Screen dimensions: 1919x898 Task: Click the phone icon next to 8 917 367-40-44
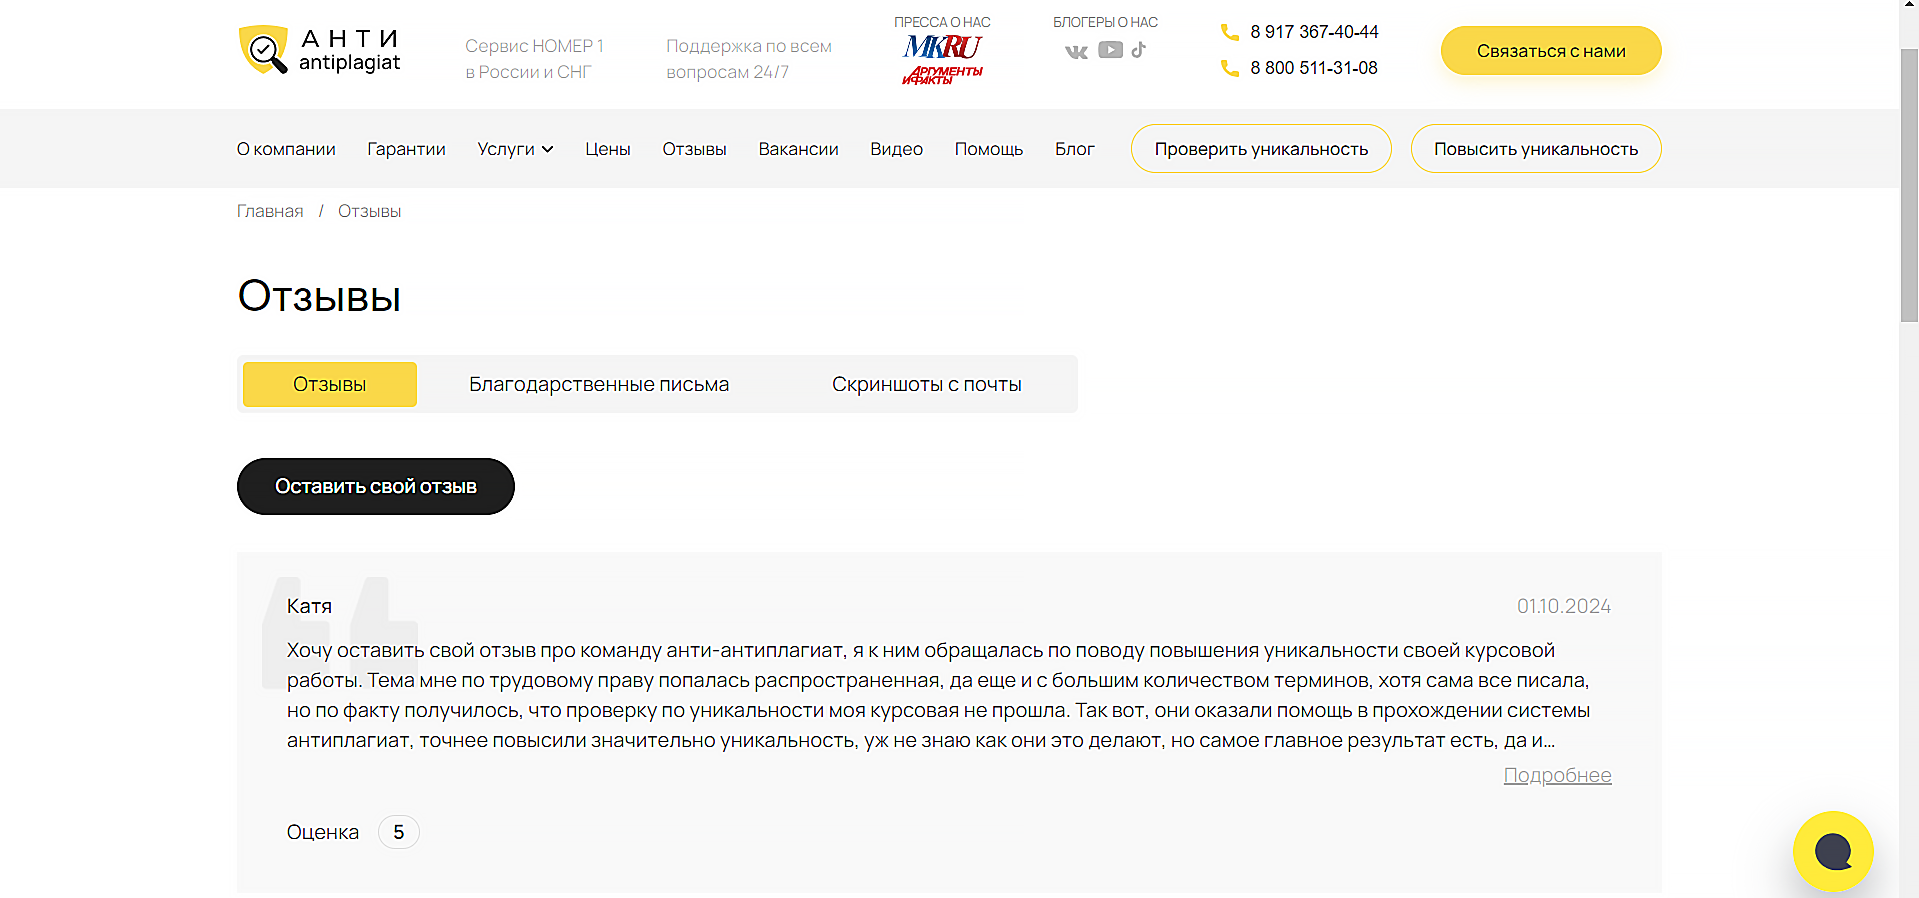tap(1230, 32)
